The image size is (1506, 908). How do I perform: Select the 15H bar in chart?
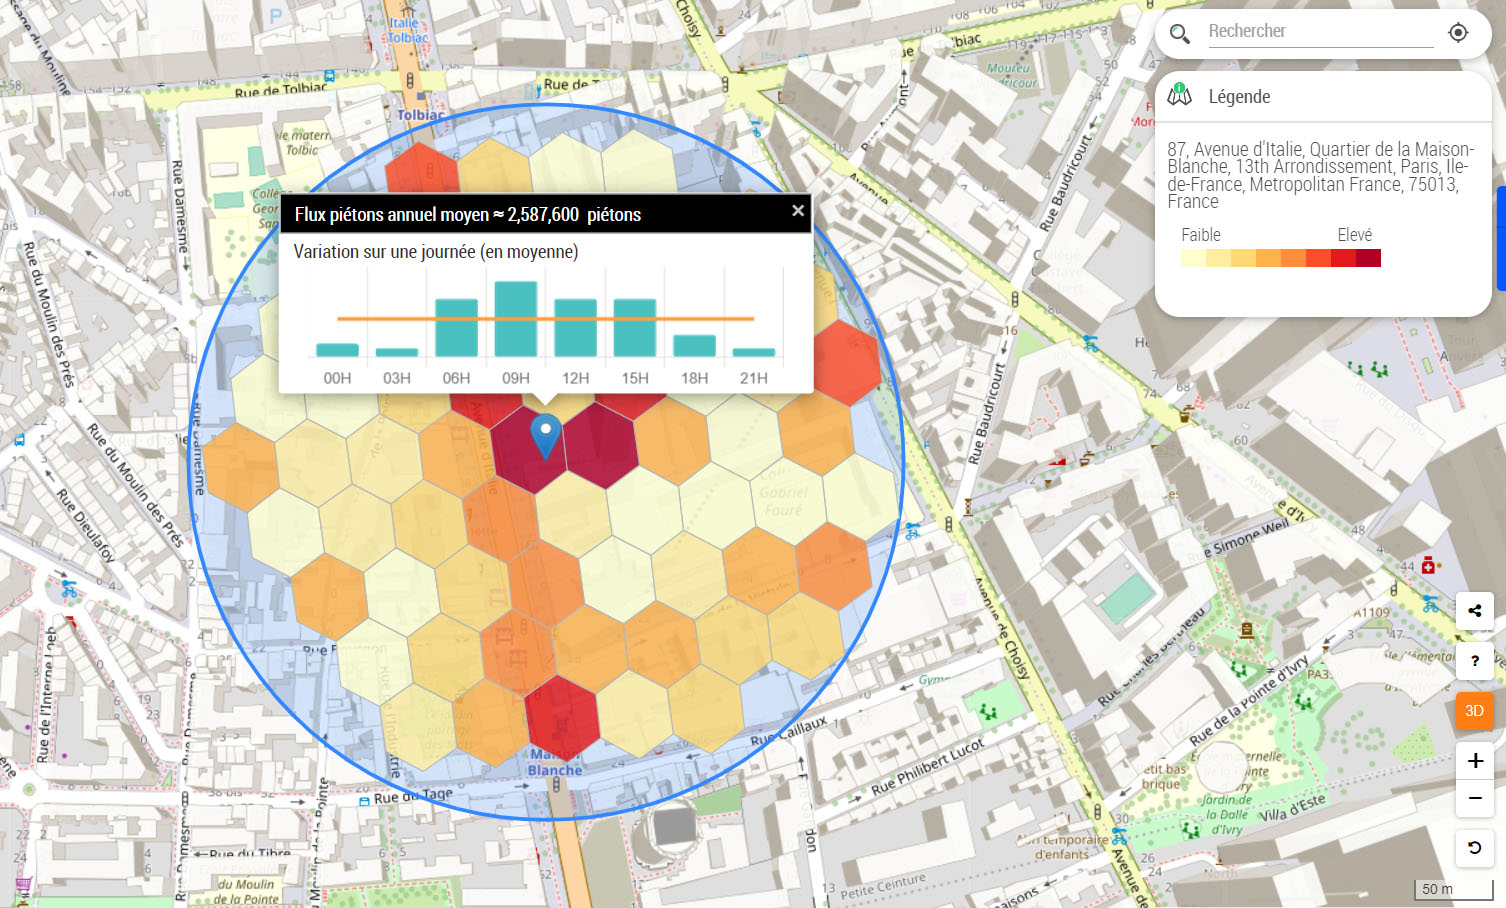pos(635,328)
